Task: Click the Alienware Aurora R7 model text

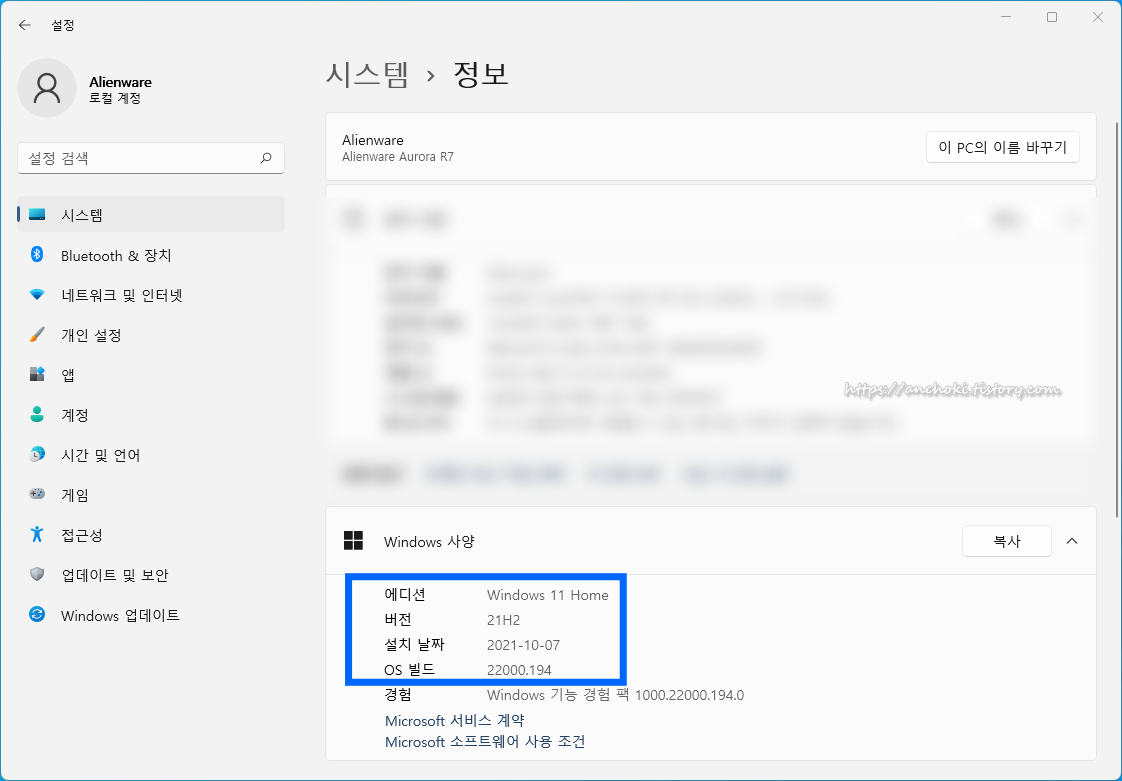Action: (x=398, y=157)
